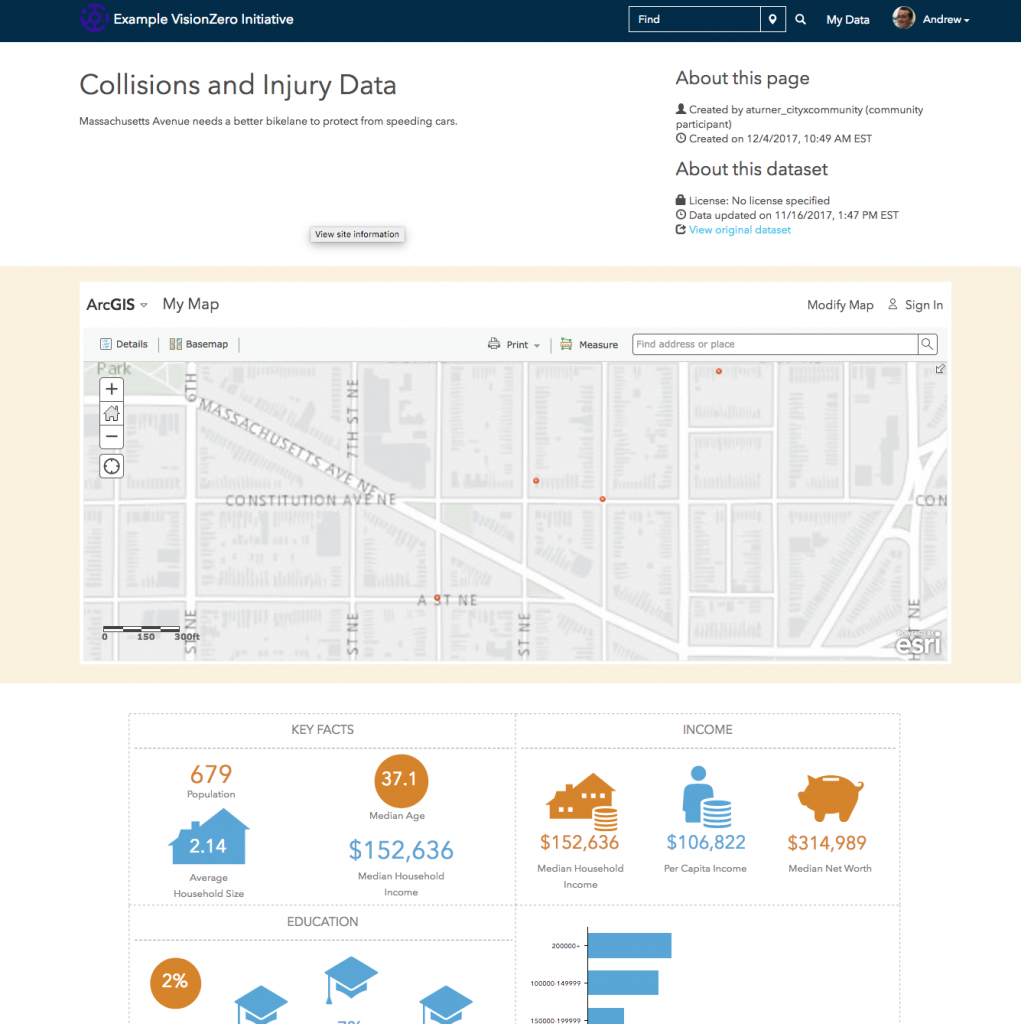Expand the Print options dropdown arrow

point(535,344)
